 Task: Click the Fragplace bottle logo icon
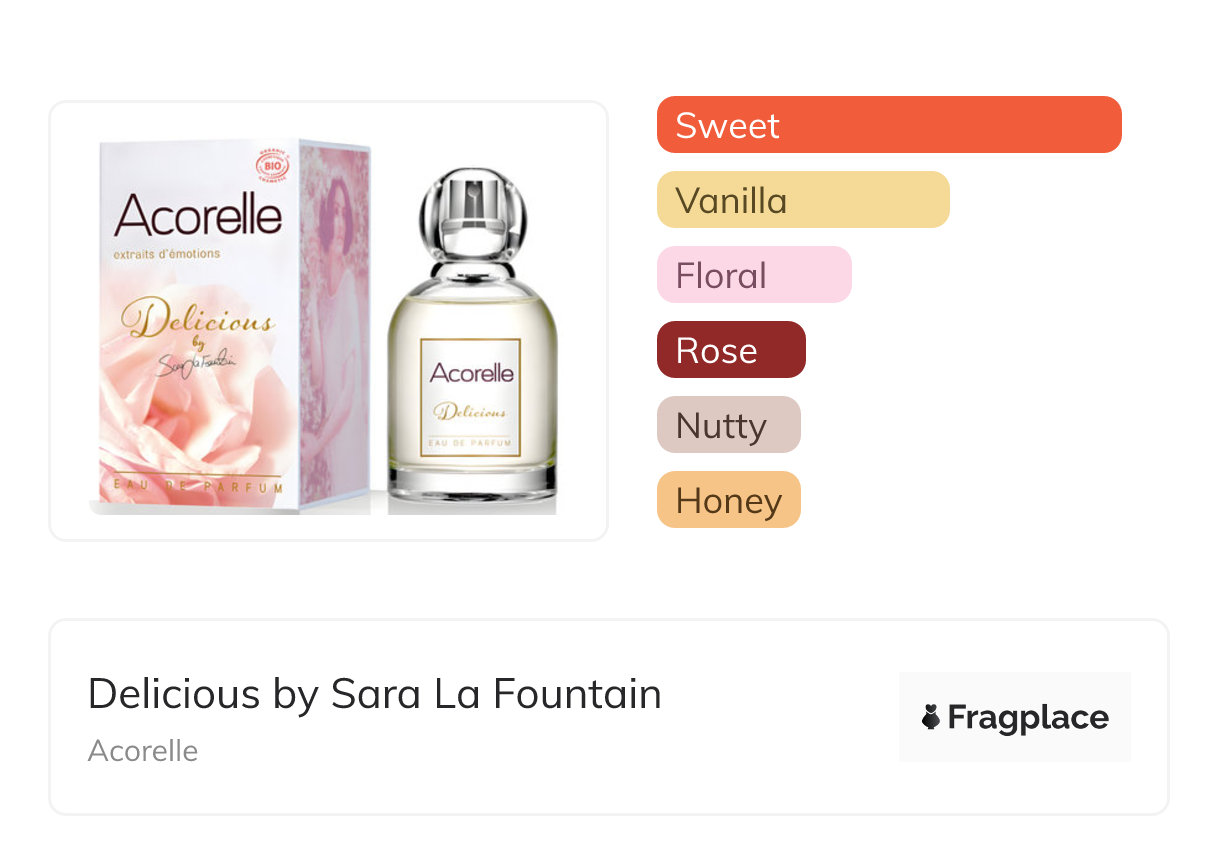click(x=931, y=717)
